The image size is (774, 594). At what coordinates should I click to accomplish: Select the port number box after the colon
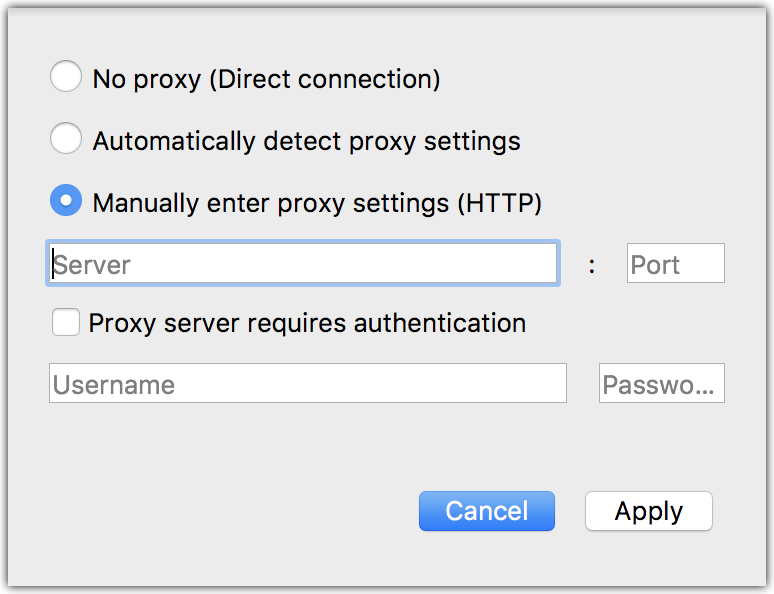click(x=675, y=264)
